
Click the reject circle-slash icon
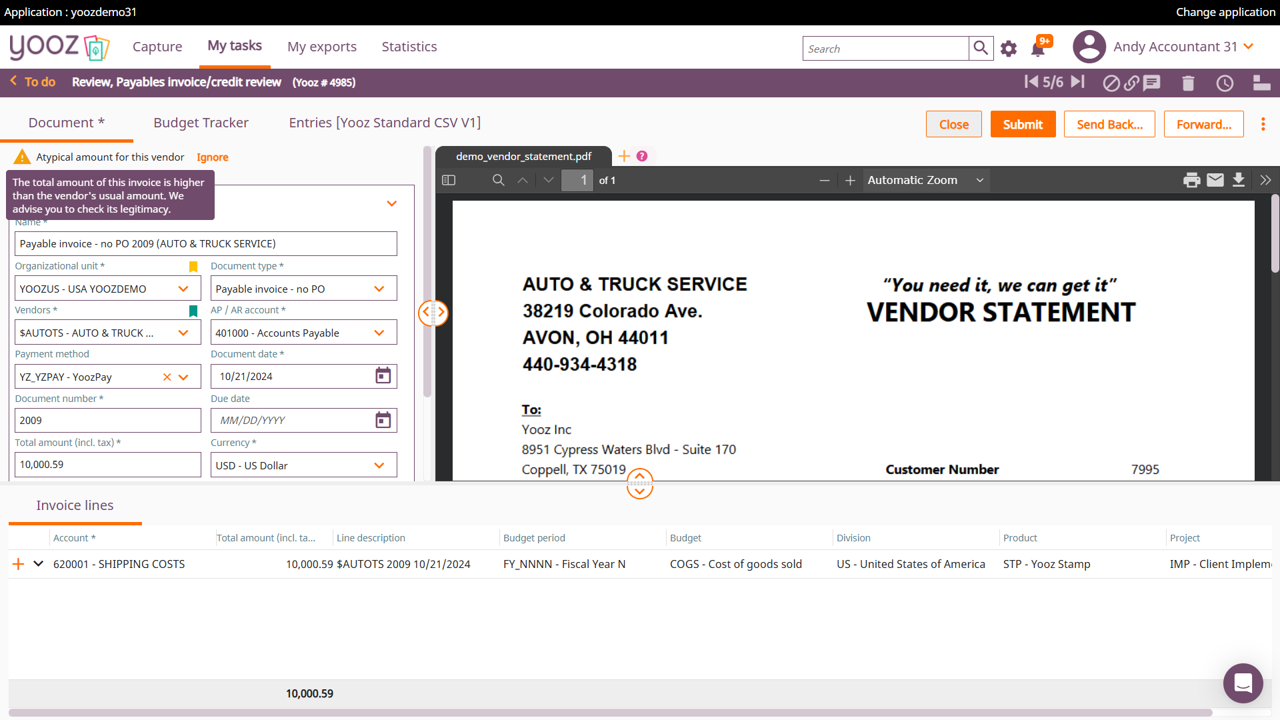[1110, 83]
